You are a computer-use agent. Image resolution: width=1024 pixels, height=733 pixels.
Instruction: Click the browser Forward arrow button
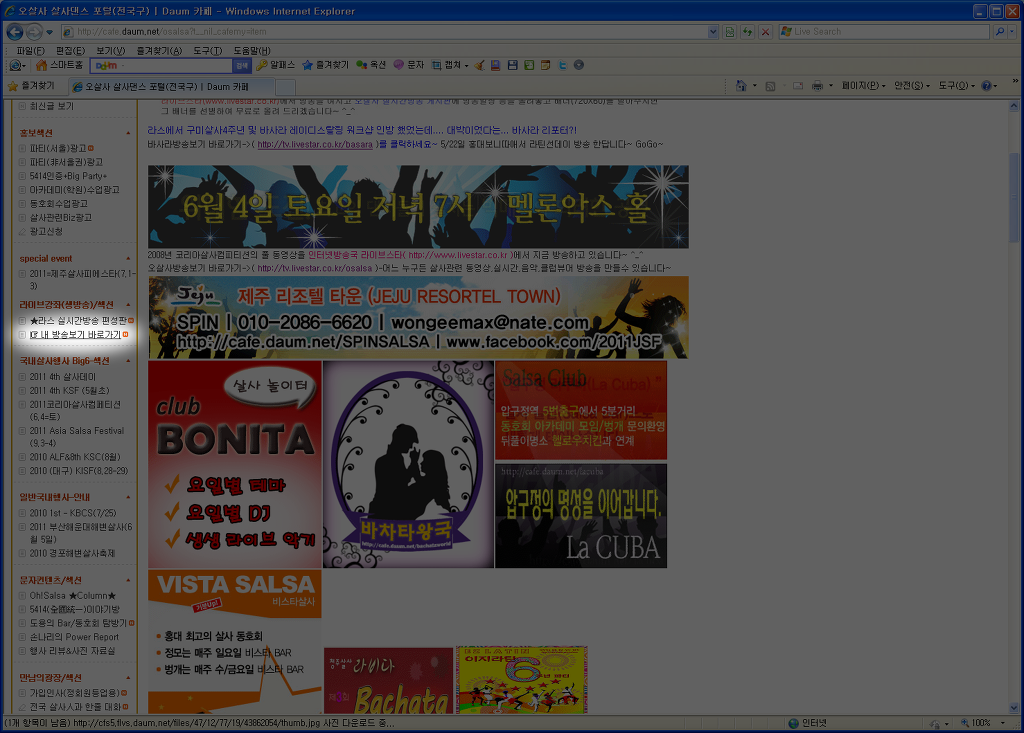coord(34,31)
